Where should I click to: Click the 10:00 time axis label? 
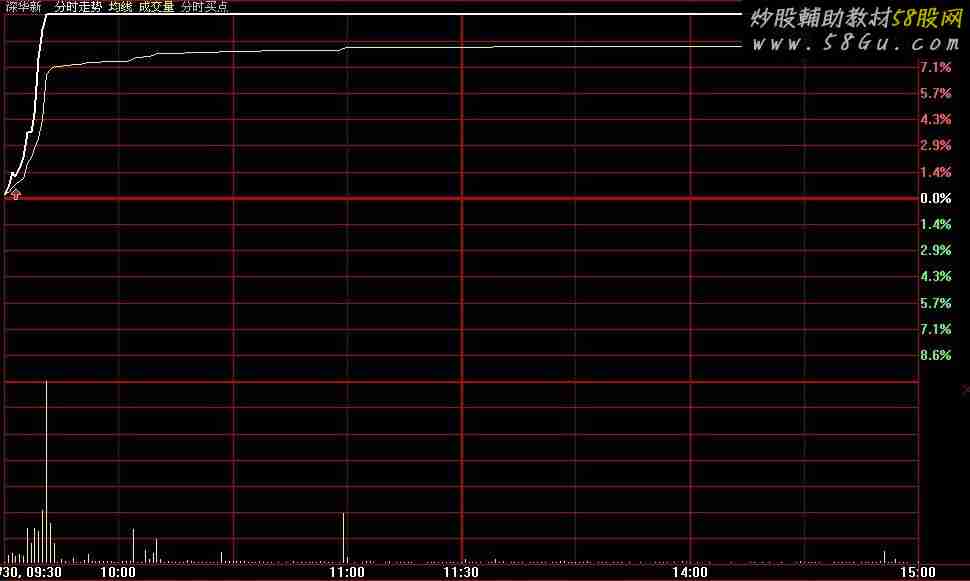tap(118, 572)
